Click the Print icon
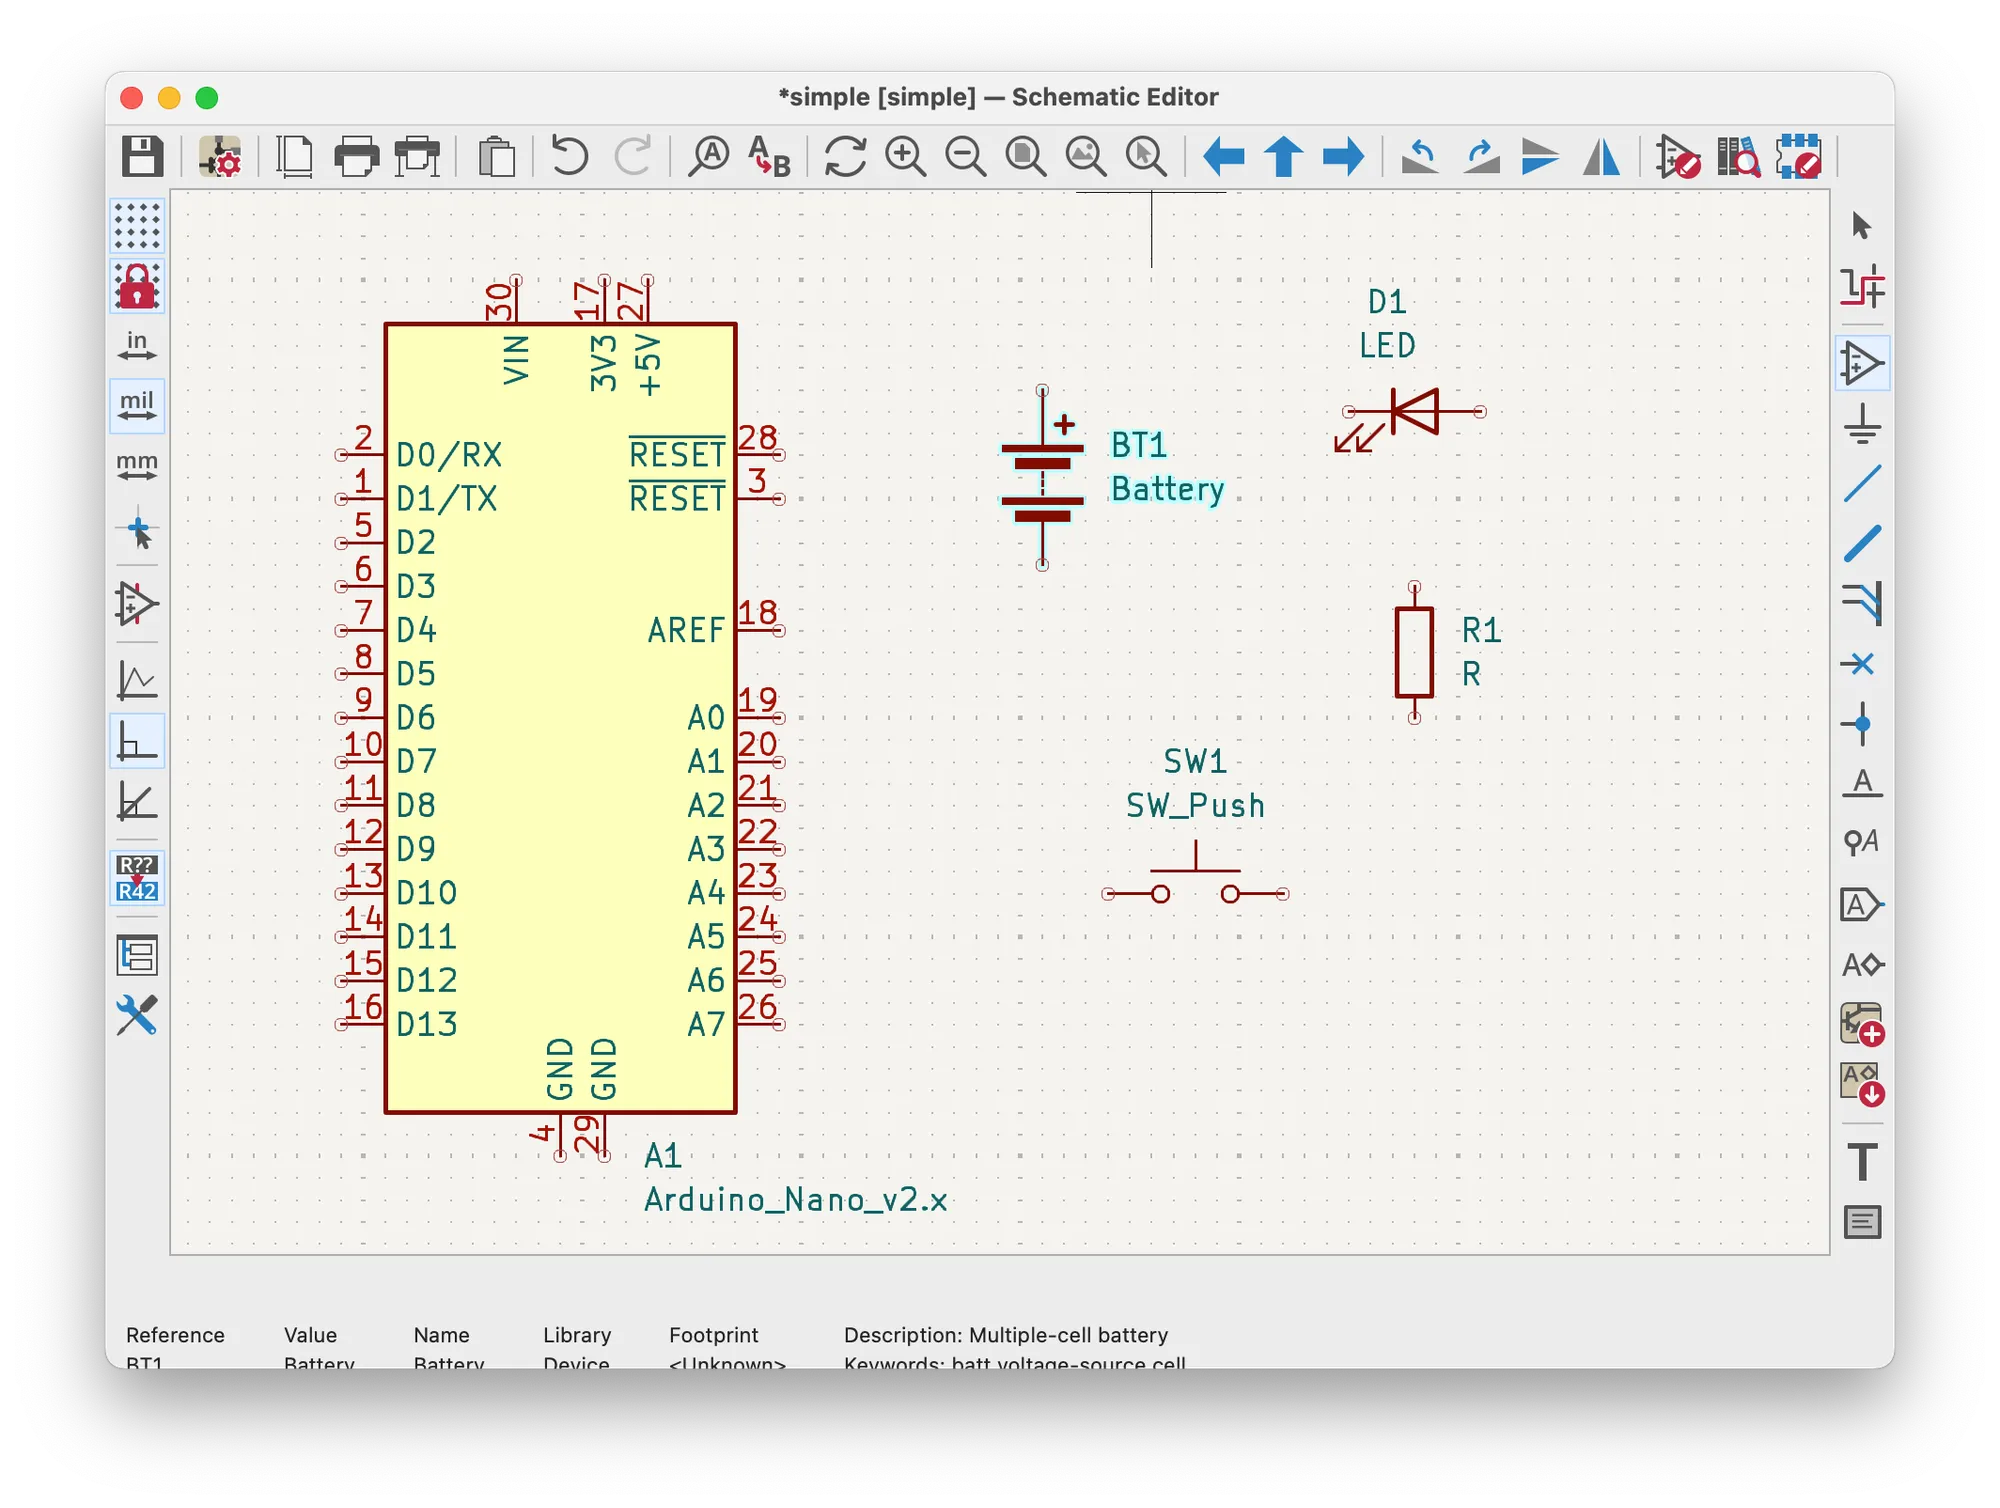This screenshot has height=1508, width=2000. click(356, 157)
